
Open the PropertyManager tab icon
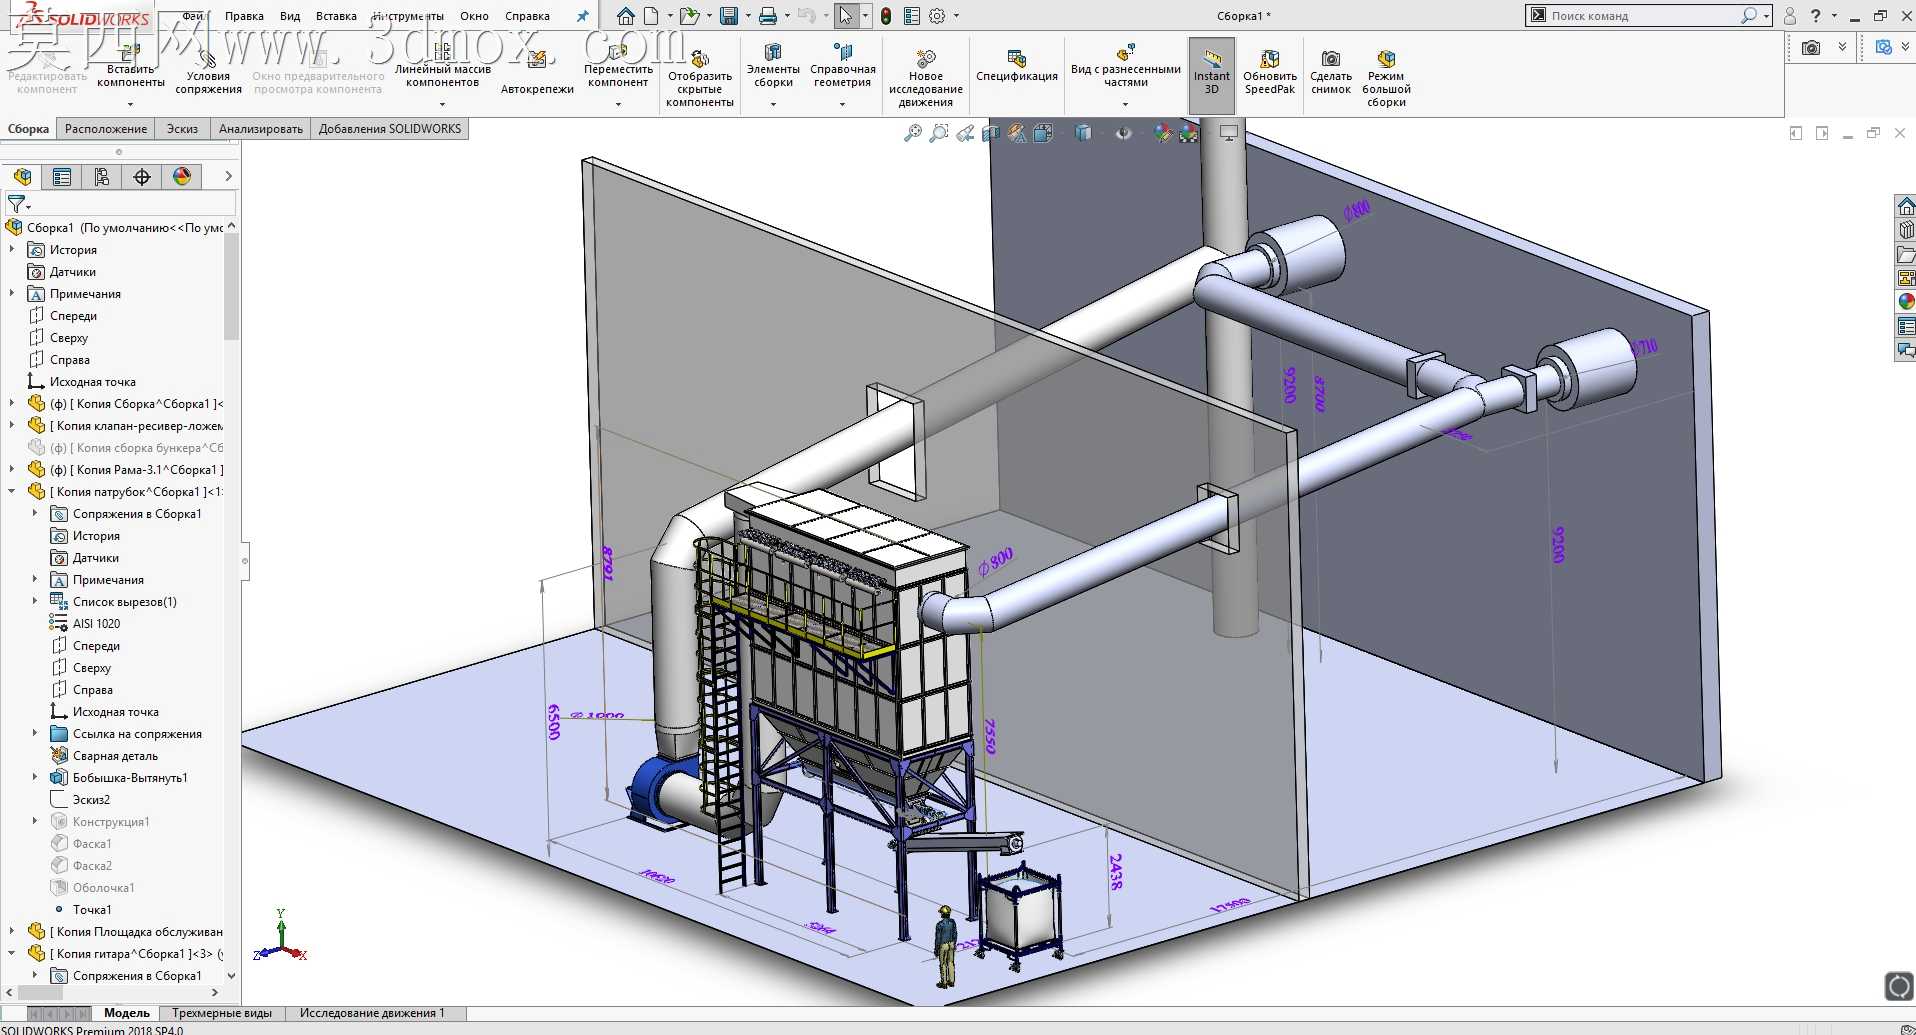point(62,177)
